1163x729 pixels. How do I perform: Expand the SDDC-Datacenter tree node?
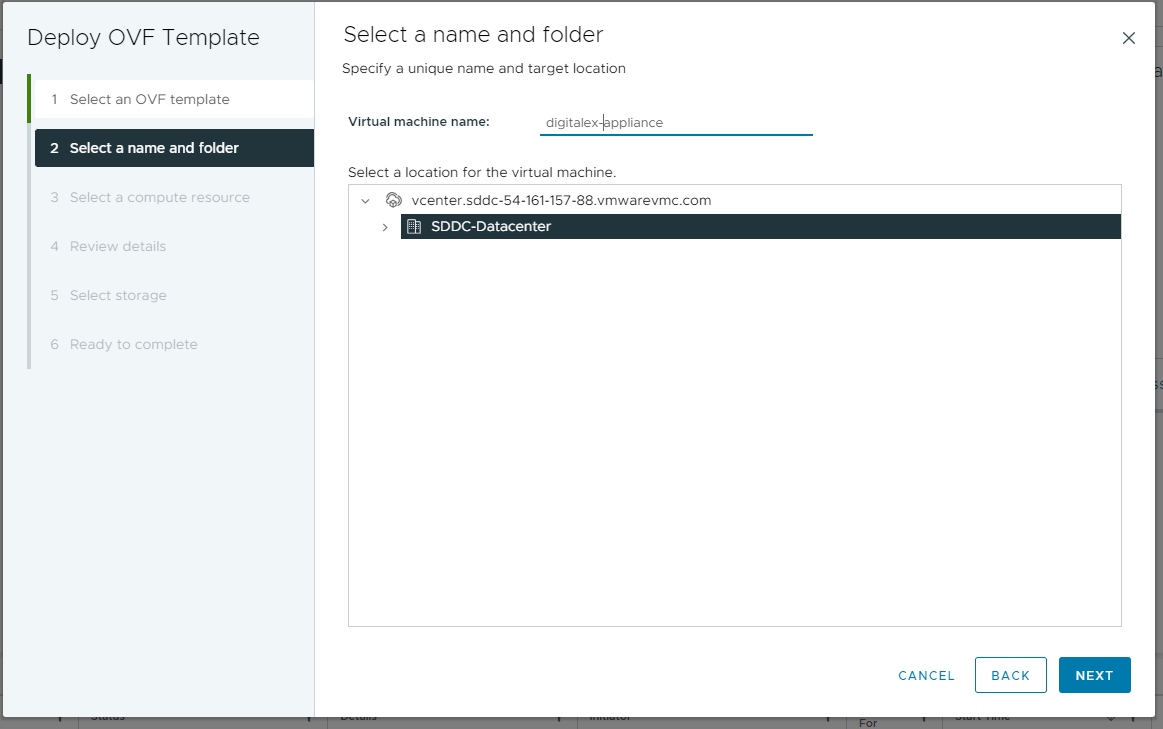pos(385,227)
